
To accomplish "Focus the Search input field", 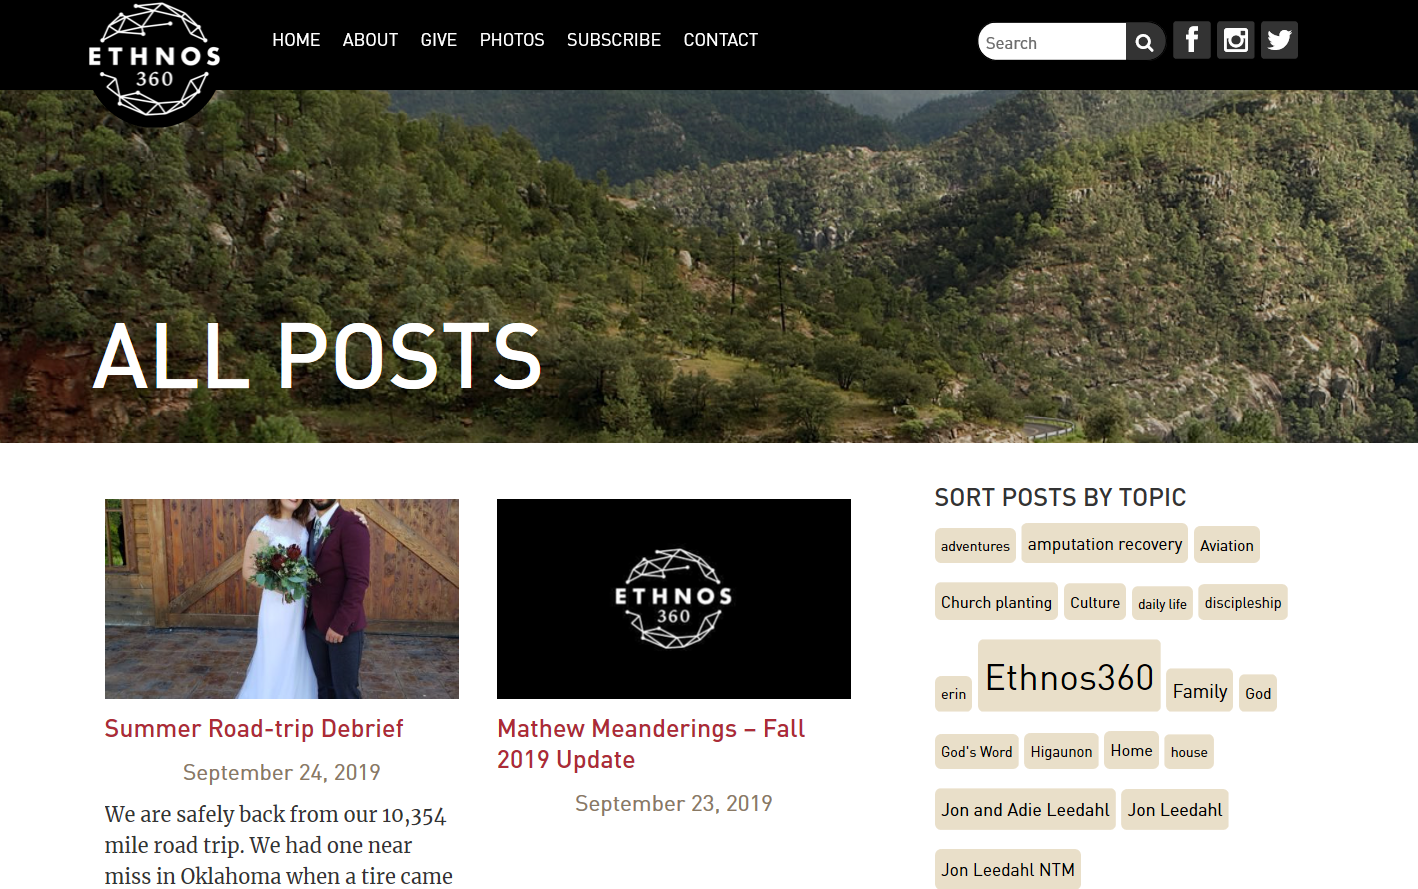I will click(1052, 42).
